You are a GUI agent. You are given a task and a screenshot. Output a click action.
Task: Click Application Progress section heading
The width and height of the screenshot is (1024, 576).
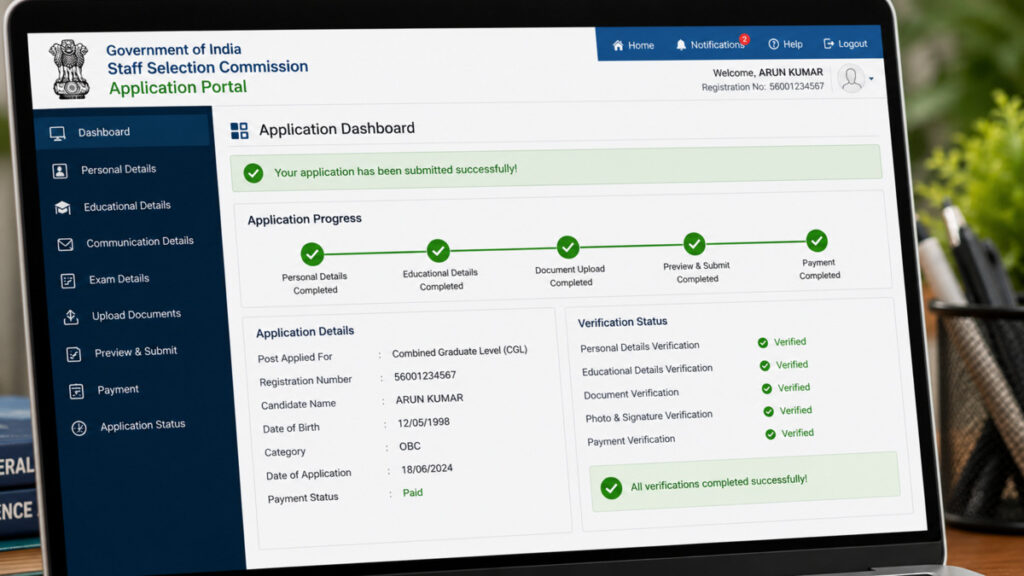pyautogui.click(x=304, y=219)
